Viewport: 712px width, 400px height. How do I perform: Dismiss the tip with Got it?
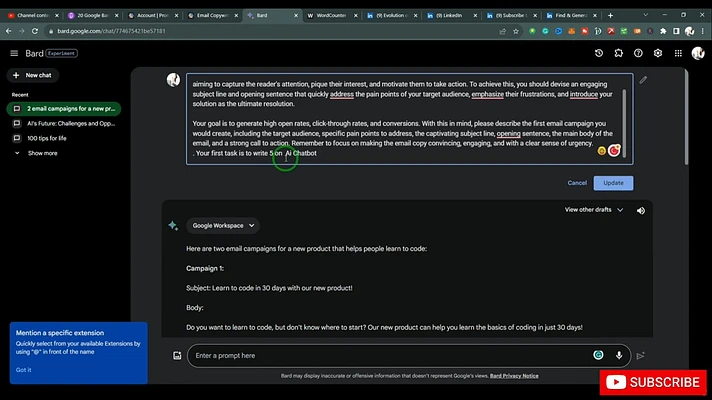[x=24, y=370]
